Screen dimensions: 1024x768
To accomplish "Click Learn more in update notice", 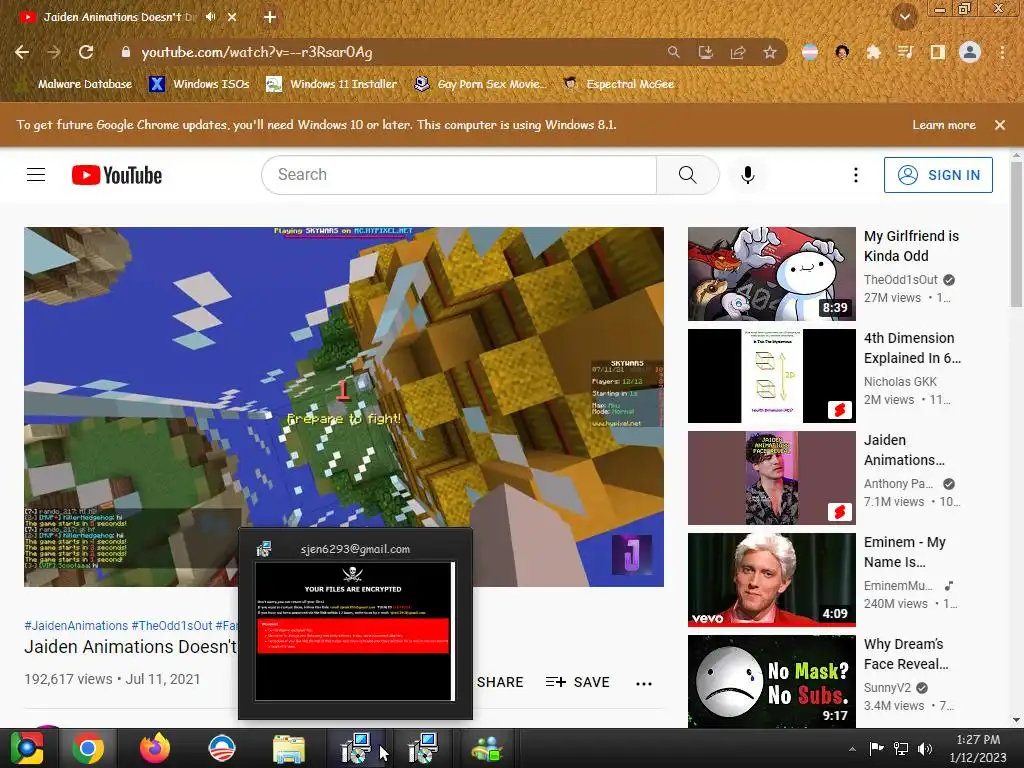I will click(x=944, y=125).
